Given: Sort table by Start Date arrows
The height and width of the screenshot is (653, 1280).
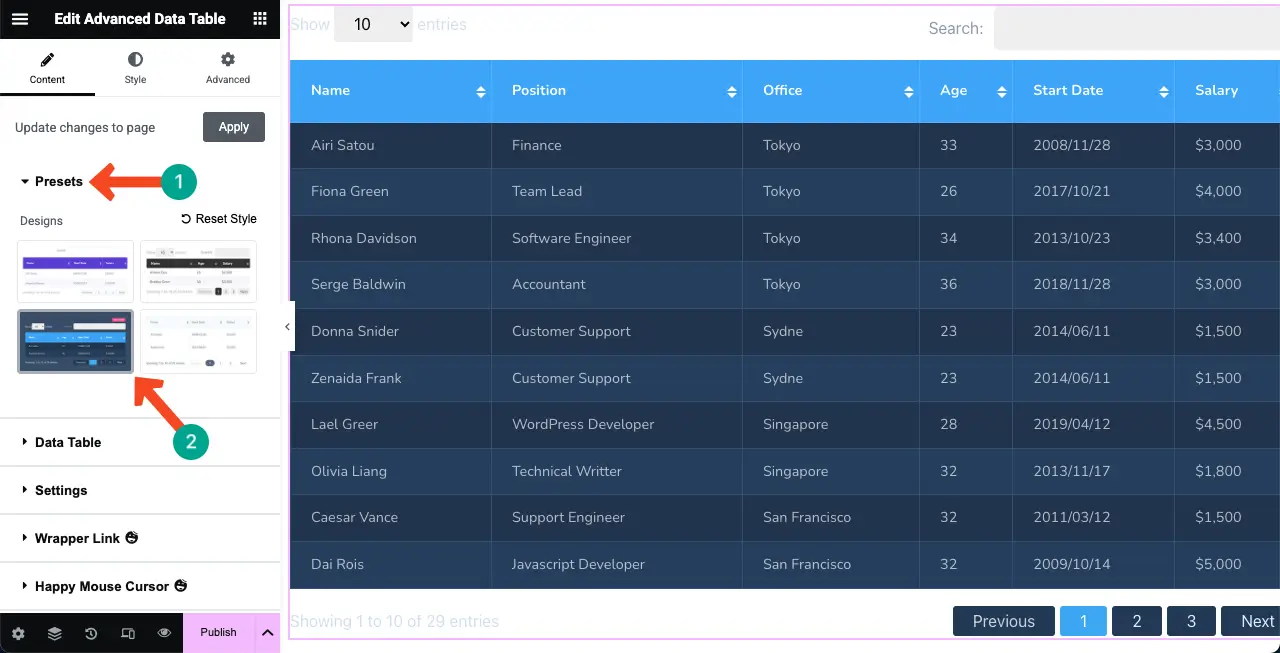Looking at the screenshot, I should (1164, 91).
